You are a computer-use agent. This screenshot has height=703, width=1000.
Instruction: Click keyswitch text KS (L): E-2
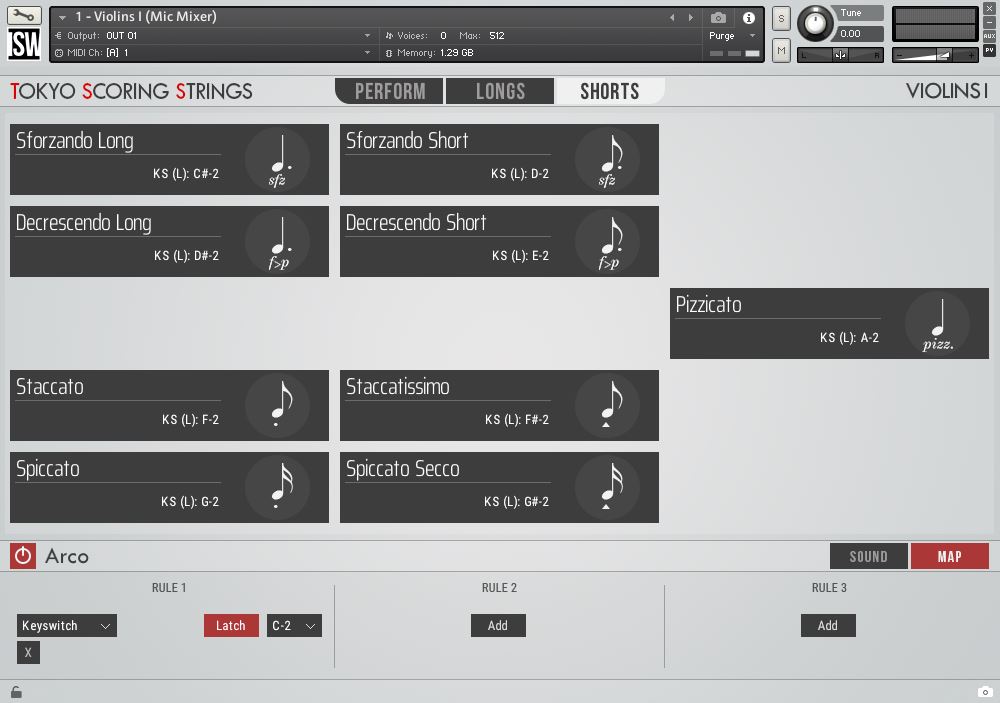[520, 256]
